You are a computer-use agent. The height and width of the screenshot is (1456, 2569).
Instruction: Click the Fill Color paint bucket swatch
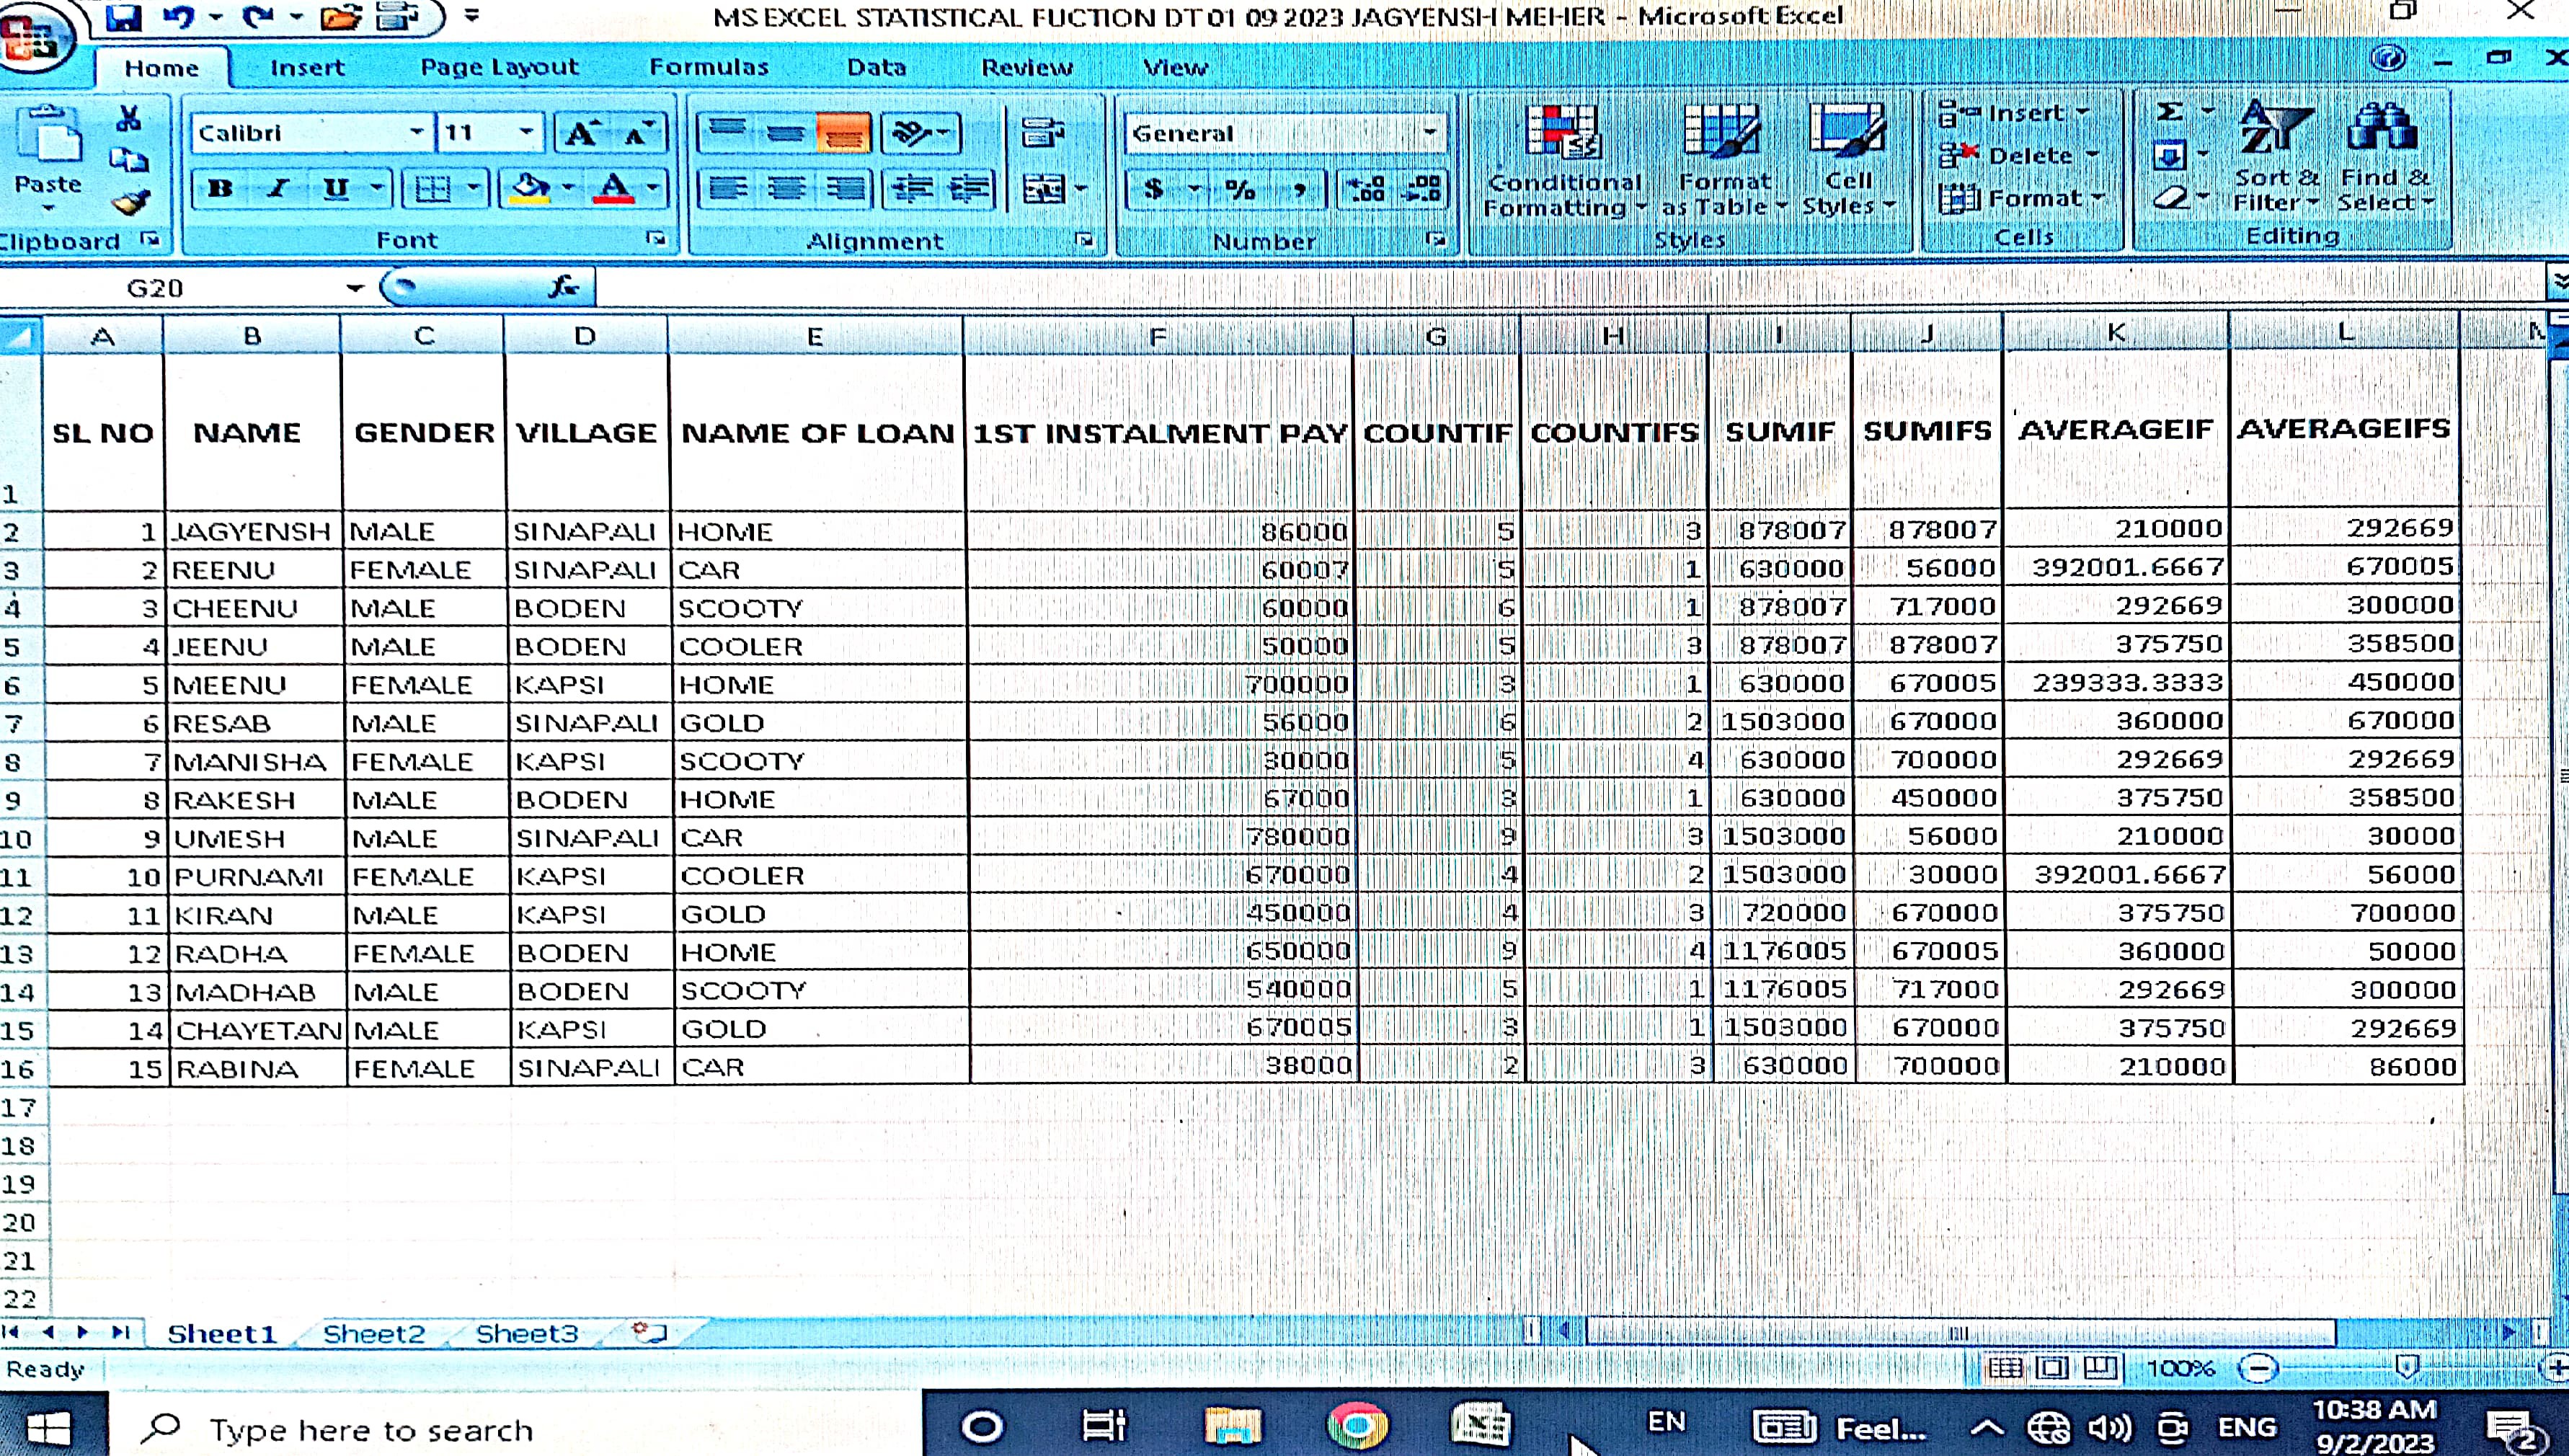(531, 188)
